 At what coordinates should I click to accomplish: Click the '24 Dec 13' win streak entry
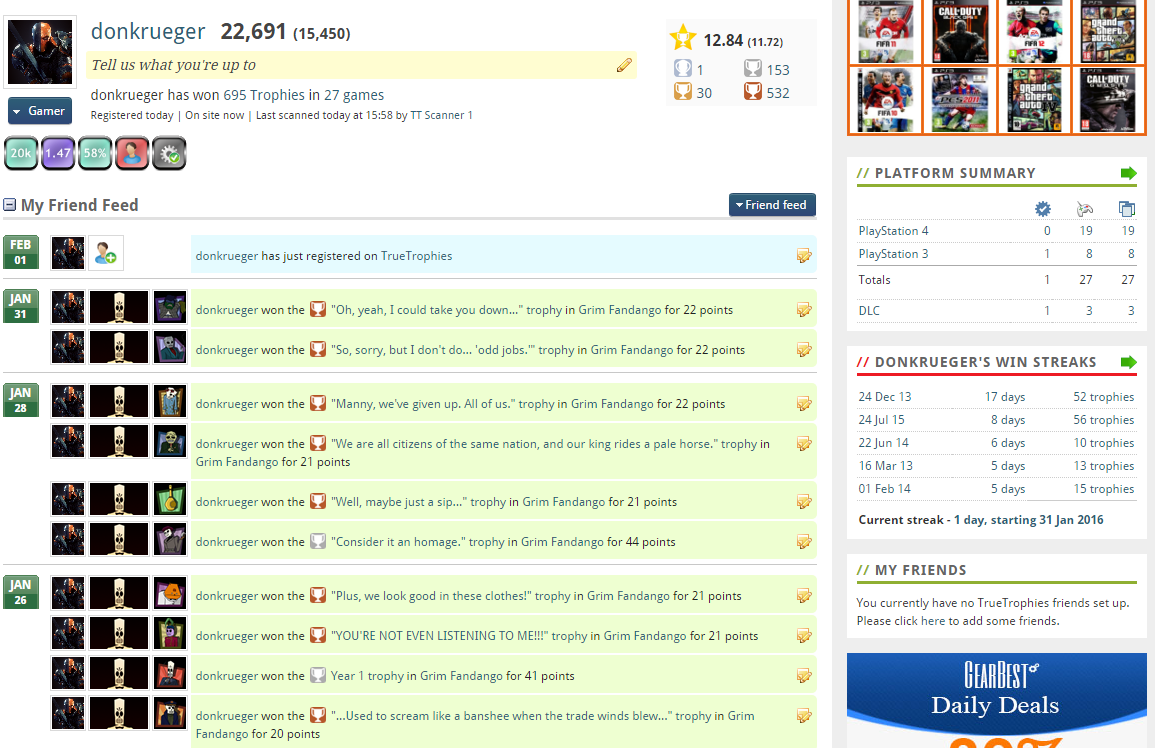coord(885,396)
